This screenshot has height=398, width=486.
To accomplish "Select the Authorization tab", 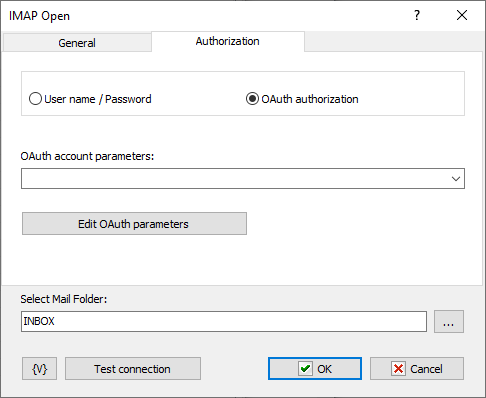I will click(x=228, y=41).
